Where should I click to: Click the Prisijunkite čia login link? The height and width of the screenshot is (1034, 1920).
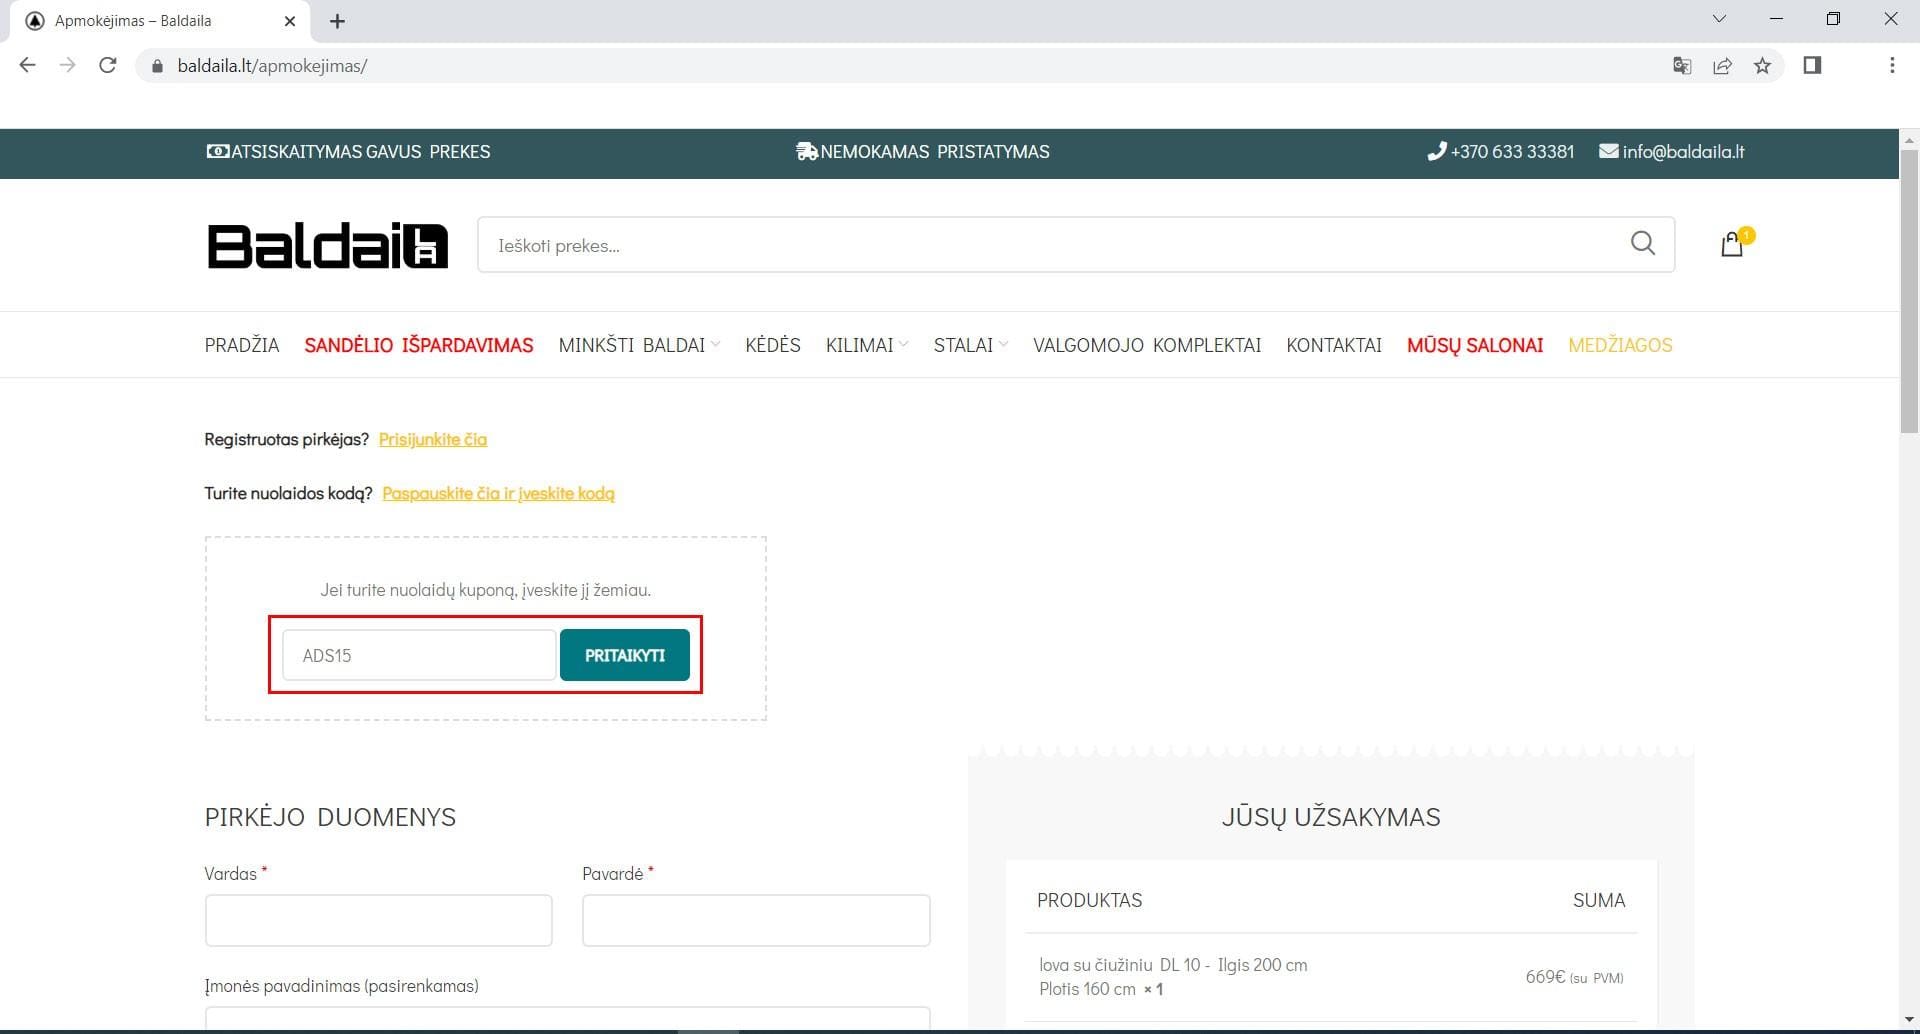tap(432, 439)
